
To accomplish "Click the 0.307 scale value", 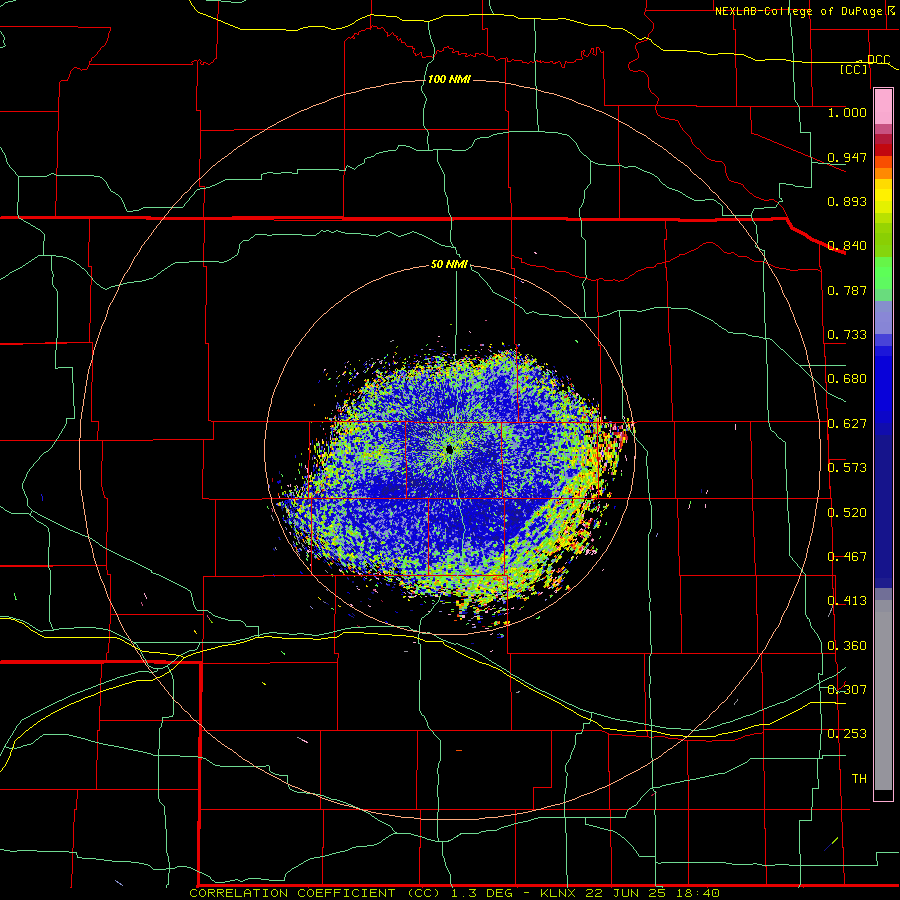I will click(847, 690).
